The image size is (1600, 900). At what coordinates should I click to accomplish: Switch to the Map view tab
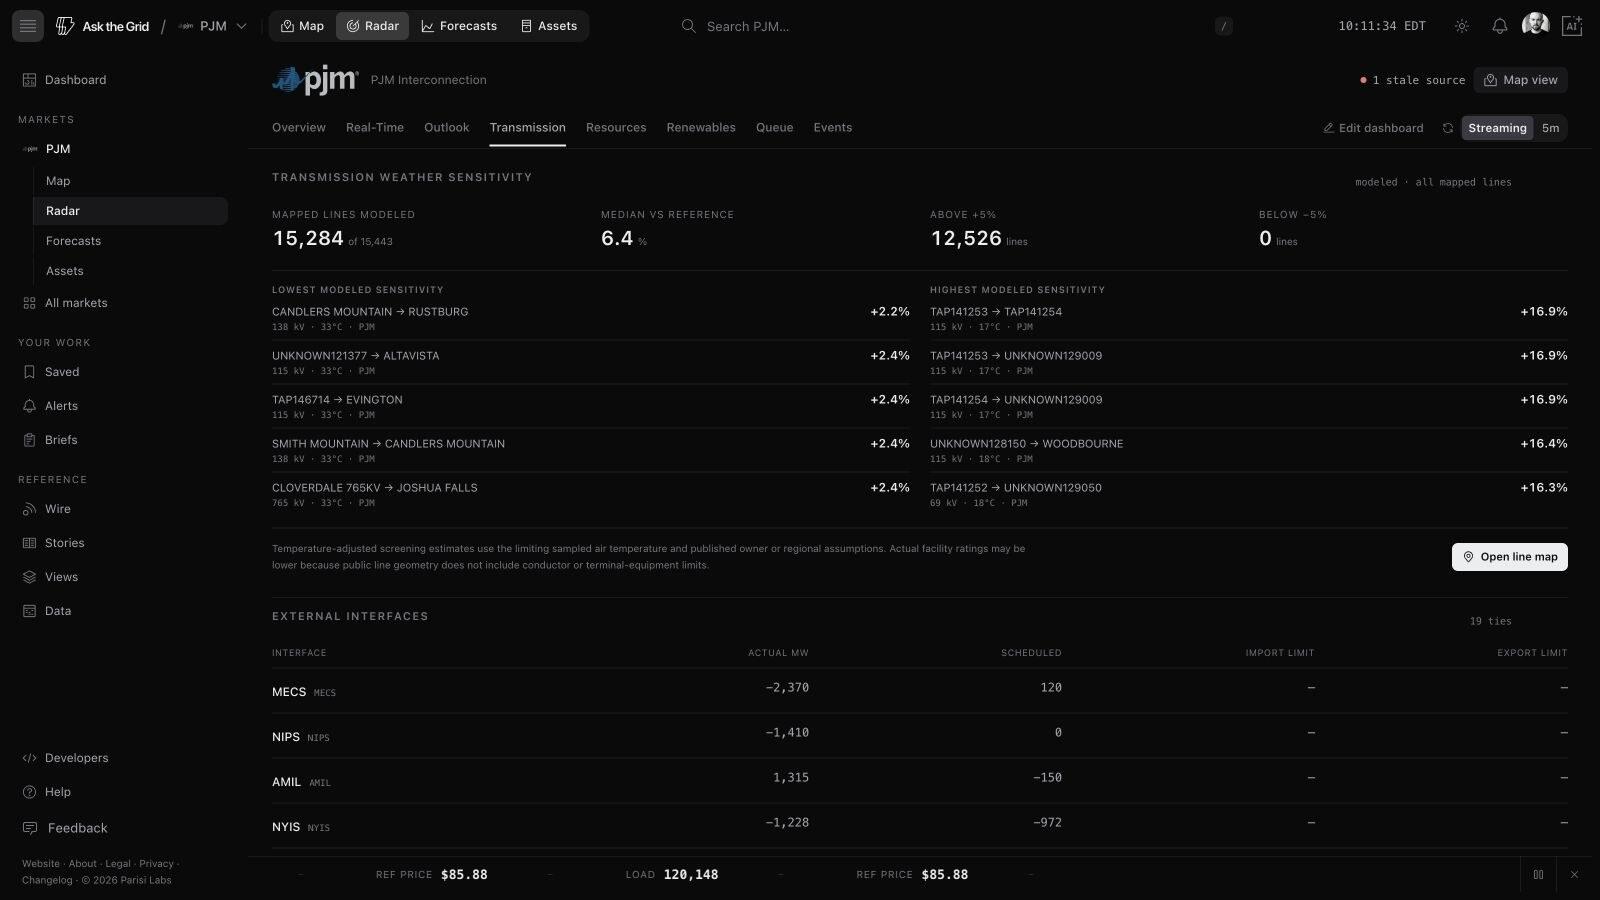pos(302,26)
